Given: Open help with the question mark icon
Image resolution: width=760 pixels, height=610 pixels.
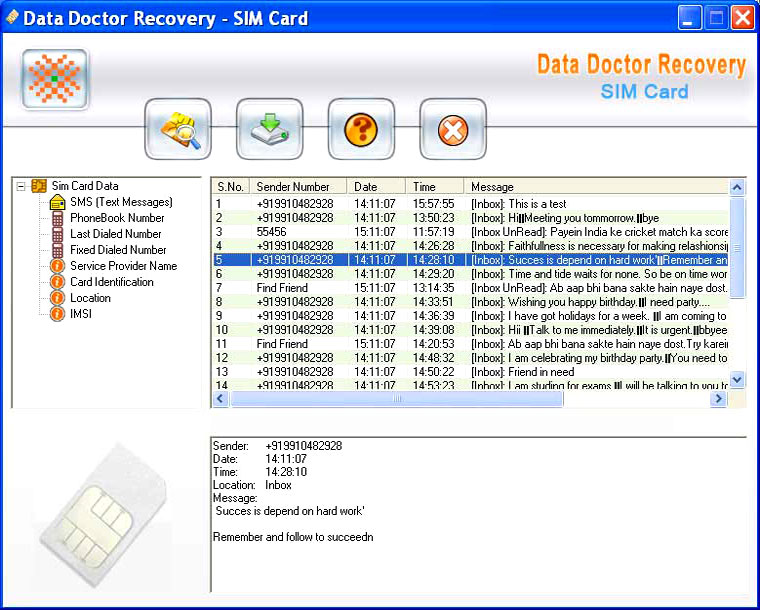Looking at the screenshot, I should [361, 129].
